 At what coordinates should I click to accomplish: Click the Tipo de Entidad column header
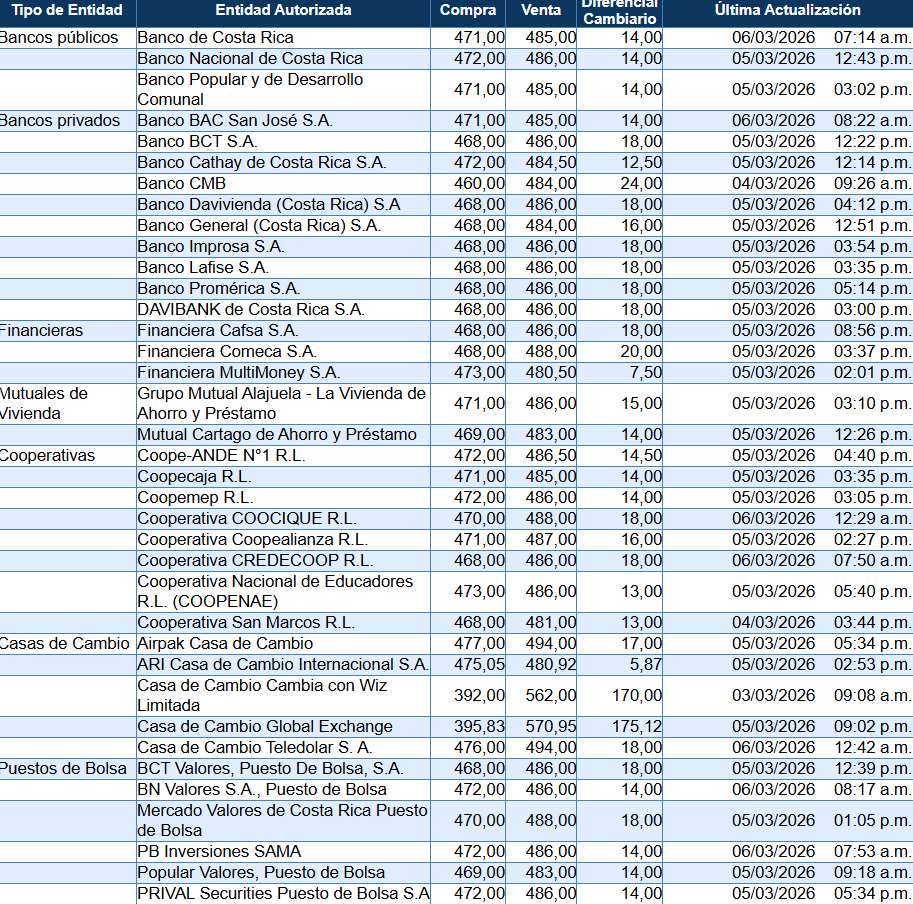tap(67, 10)
